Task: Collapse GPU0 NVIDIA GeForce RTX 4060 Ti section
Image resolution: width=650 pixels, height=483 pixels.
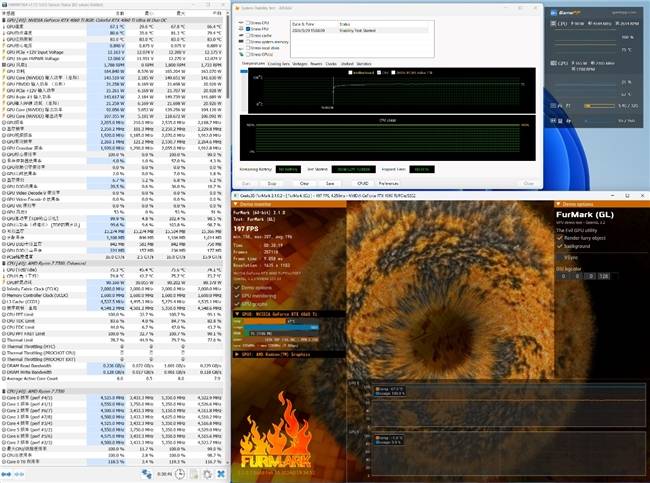Action: [289, 314]
